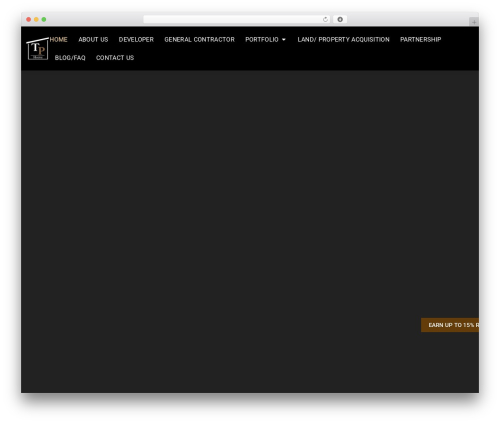Open the Blog/FAQ page

point(70,58)
